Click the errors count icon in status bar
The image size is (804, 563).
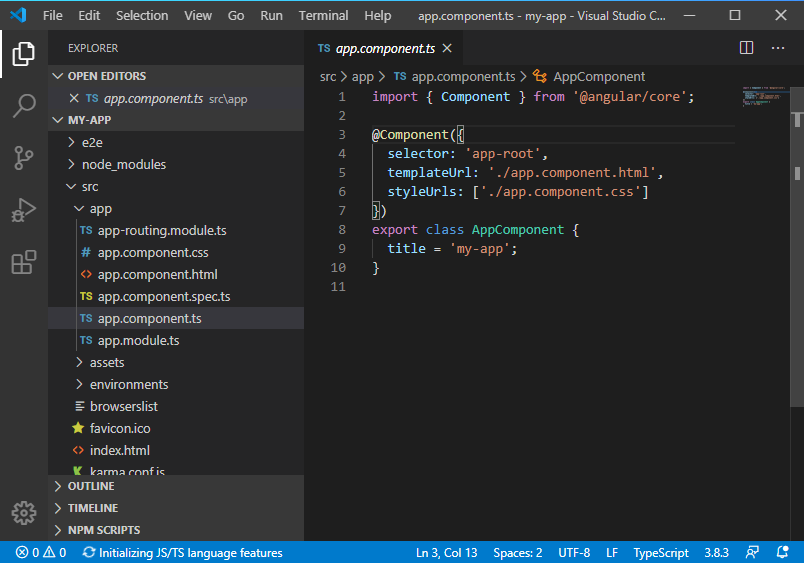[22, 552]
